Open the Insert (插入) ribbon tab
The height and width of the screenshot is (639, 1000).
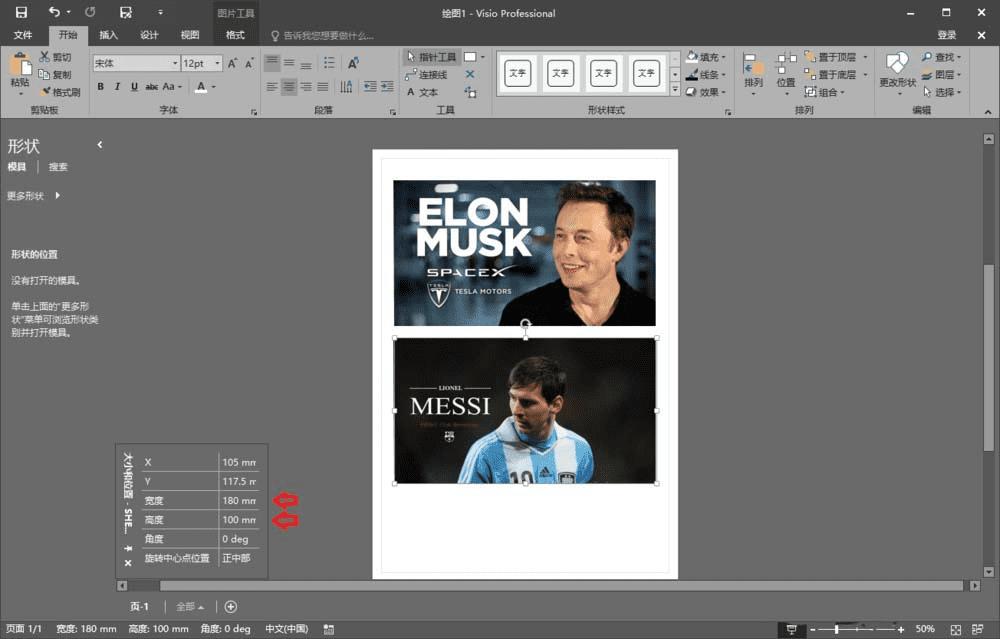tap(108, 35)
